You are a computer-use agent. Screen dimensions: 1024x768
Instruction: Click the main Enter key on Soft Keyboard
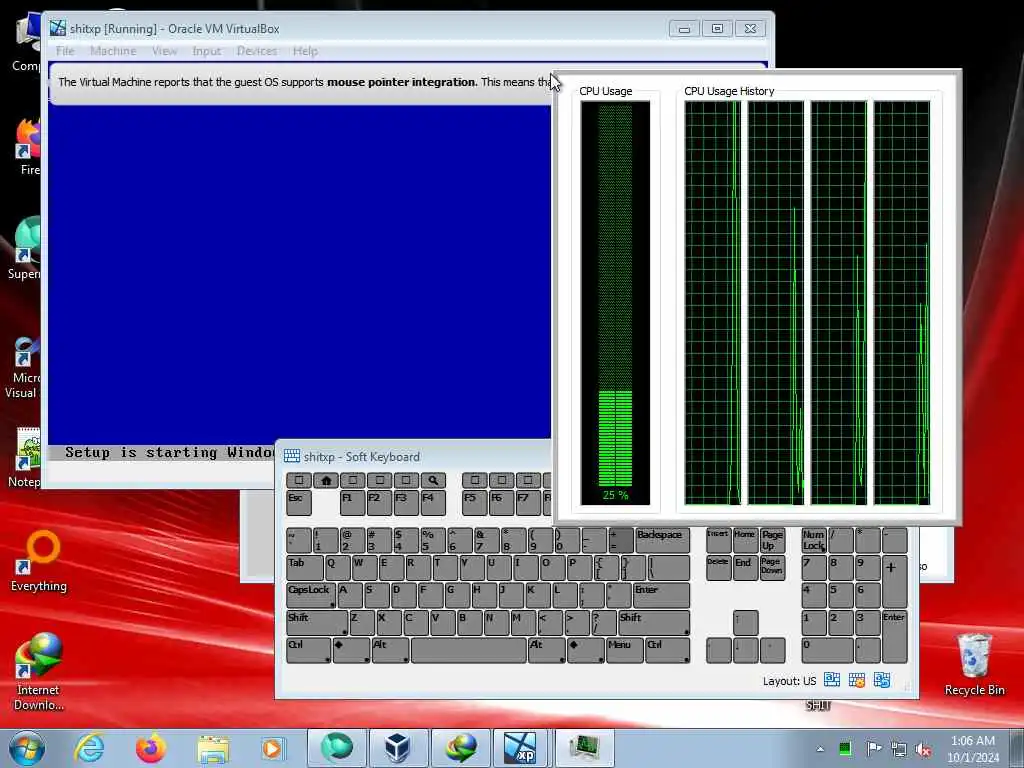click(x=661, y=596)
